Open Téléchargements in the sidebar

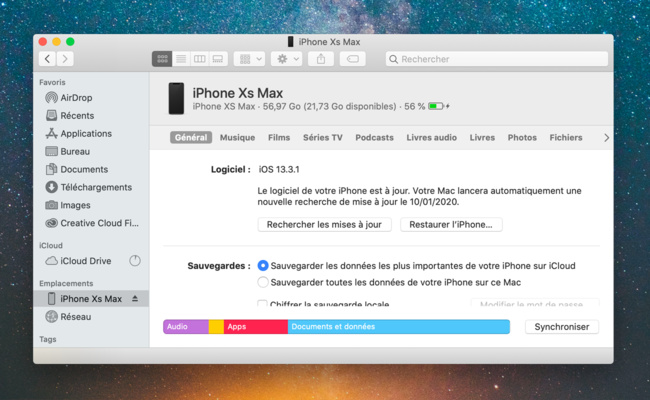click(91, 187)
